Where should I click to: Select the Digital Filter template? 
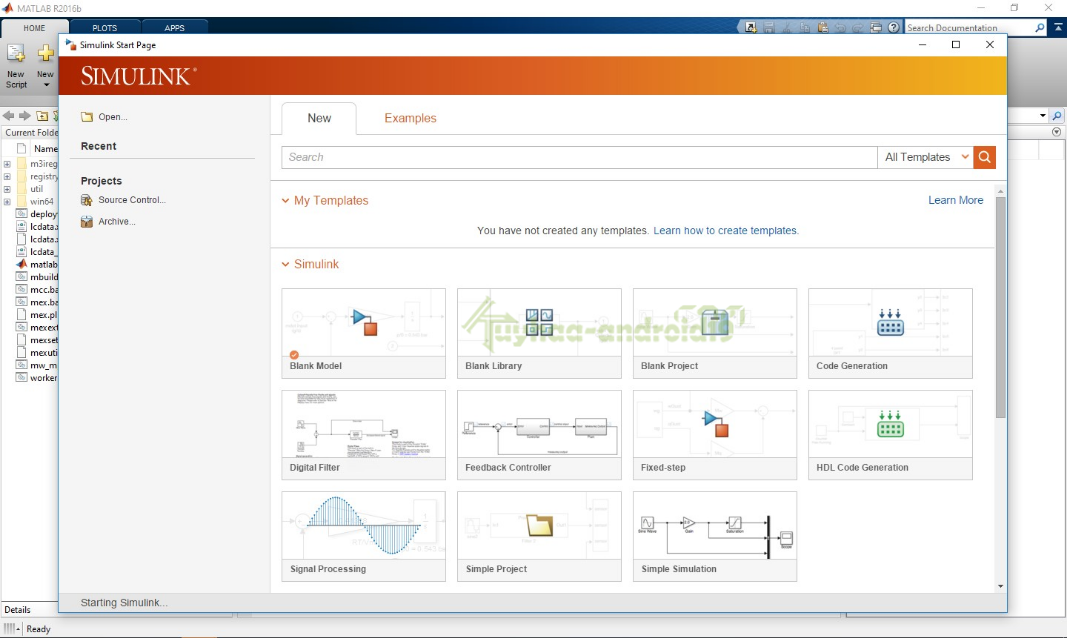[x=363, y=435]
